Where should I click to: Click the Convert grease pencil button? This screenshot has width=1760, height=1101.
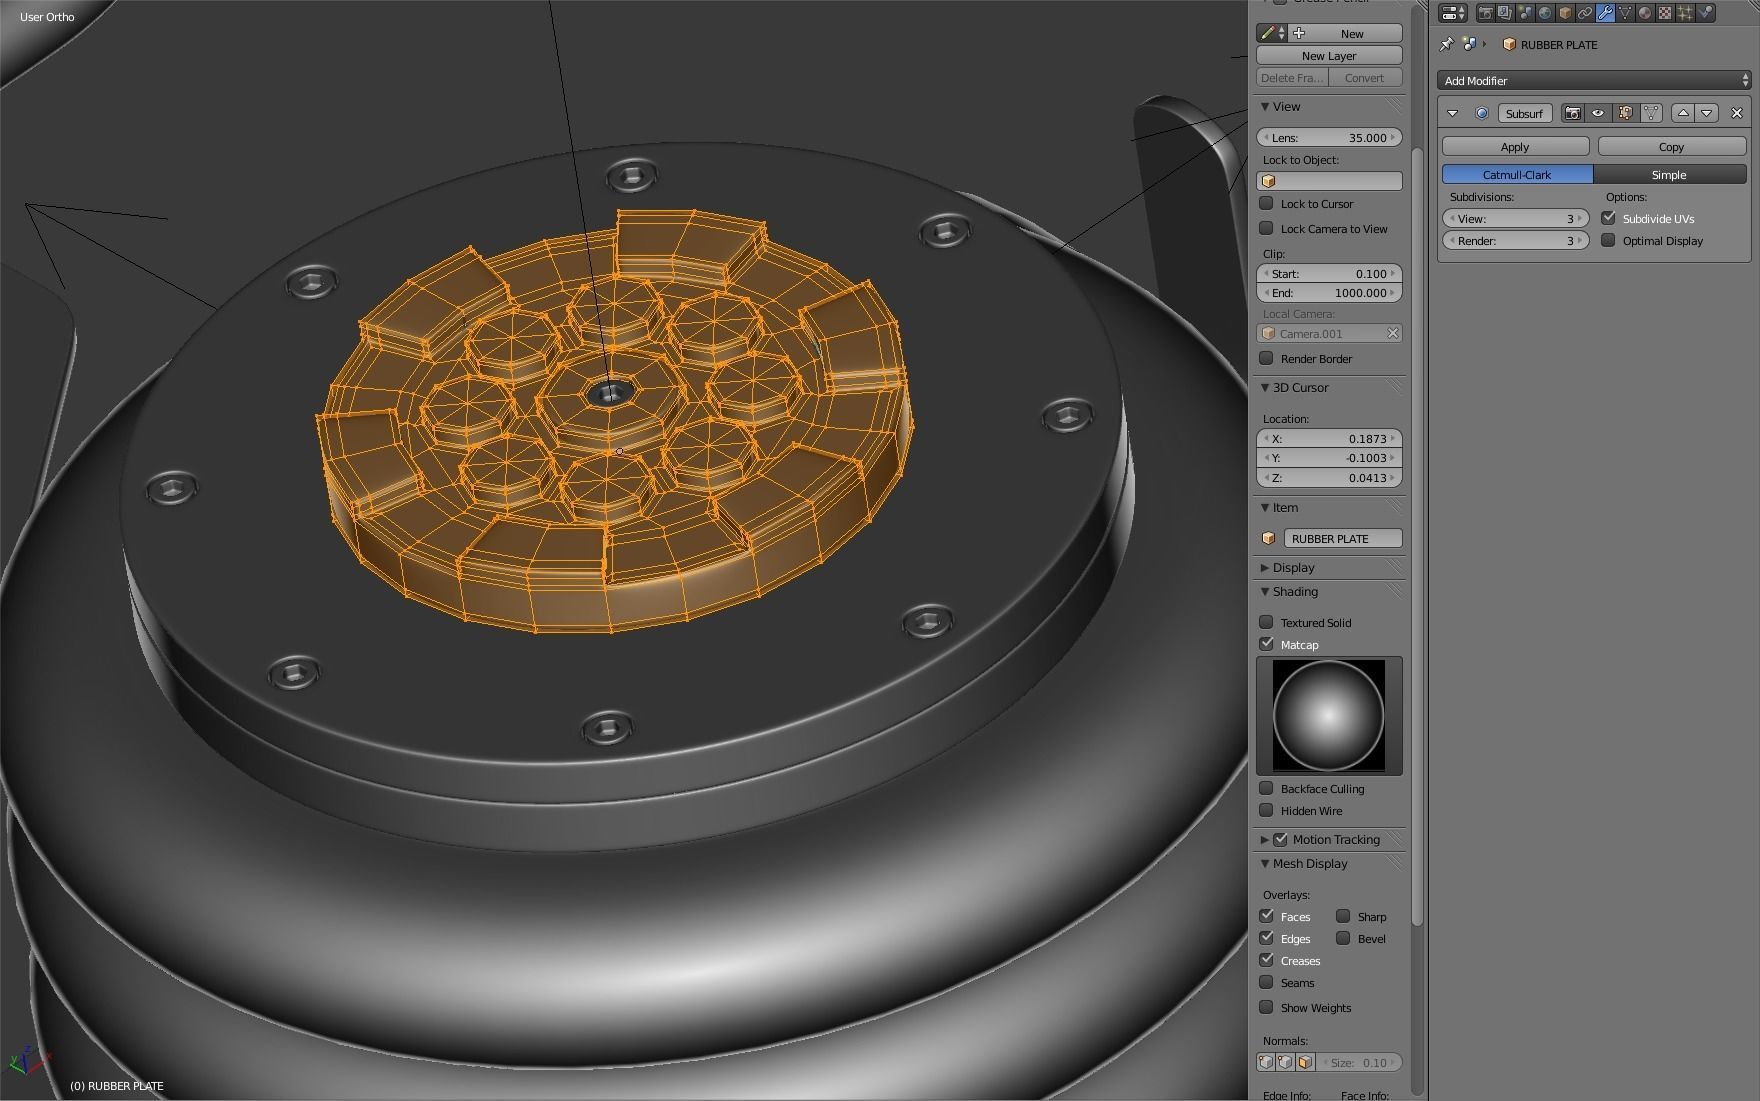pos(1365,77)
